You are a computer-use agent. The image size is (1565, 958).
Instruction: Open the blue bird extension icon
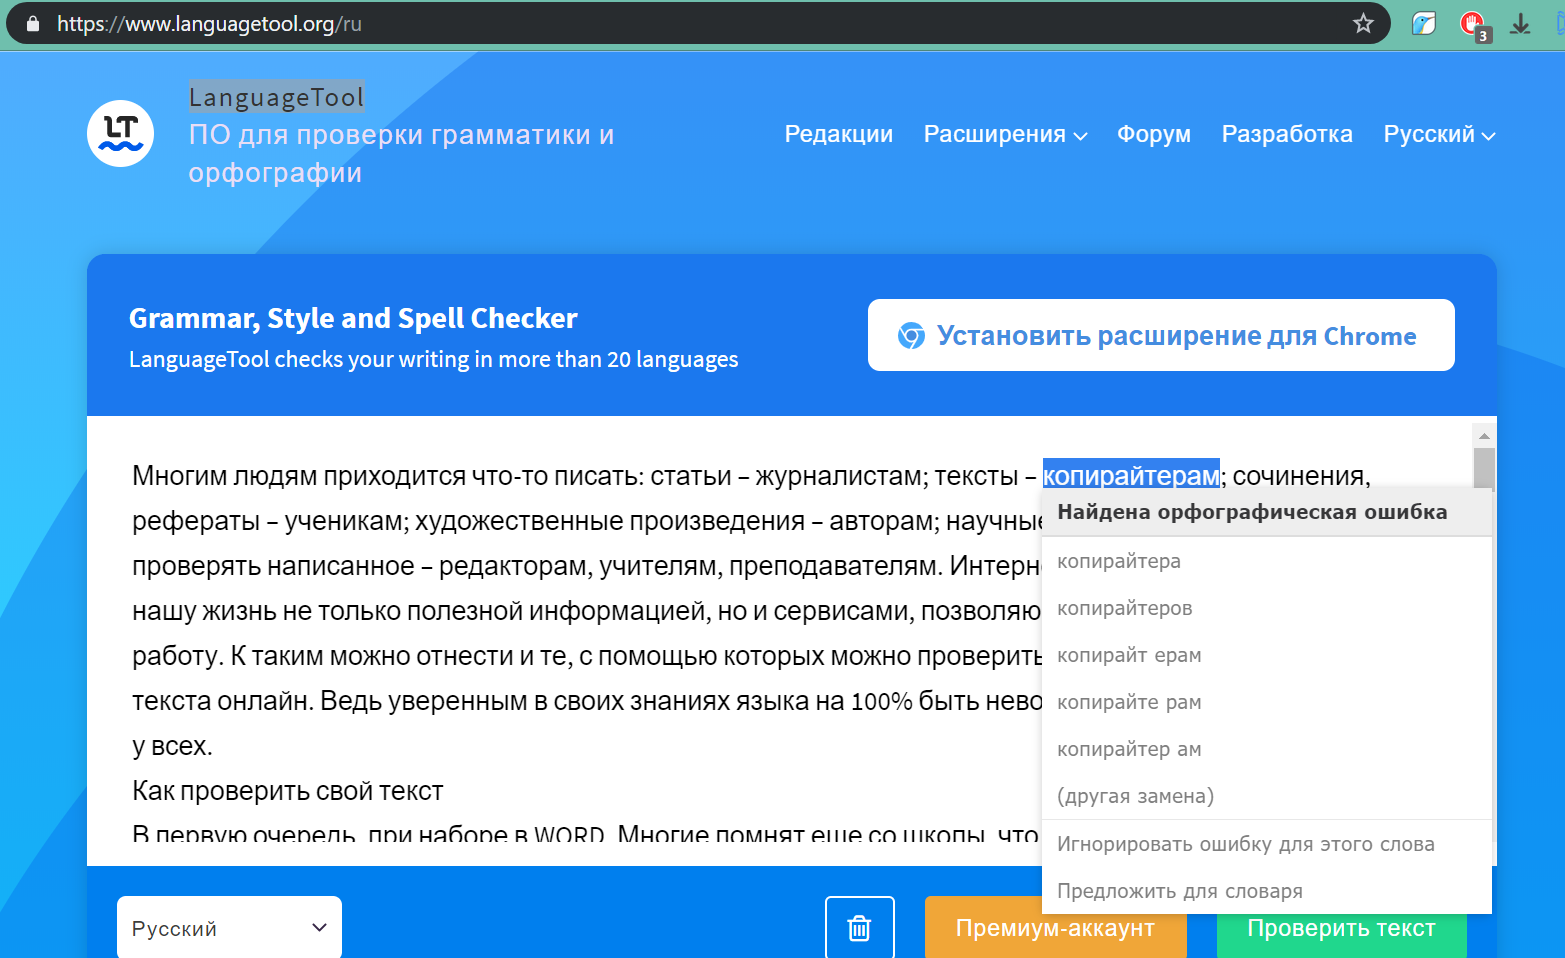coord(1424,23)
